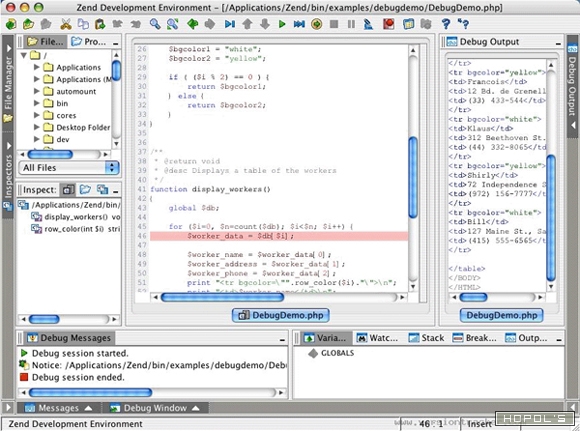
Task: Click the magnifier Find icon
Action: point(155,24)
